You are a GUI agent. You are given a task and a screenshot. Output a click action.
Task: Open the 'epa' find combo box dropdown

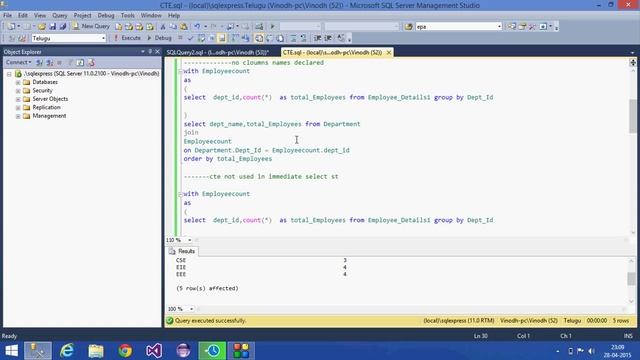(x=499, y=27)
